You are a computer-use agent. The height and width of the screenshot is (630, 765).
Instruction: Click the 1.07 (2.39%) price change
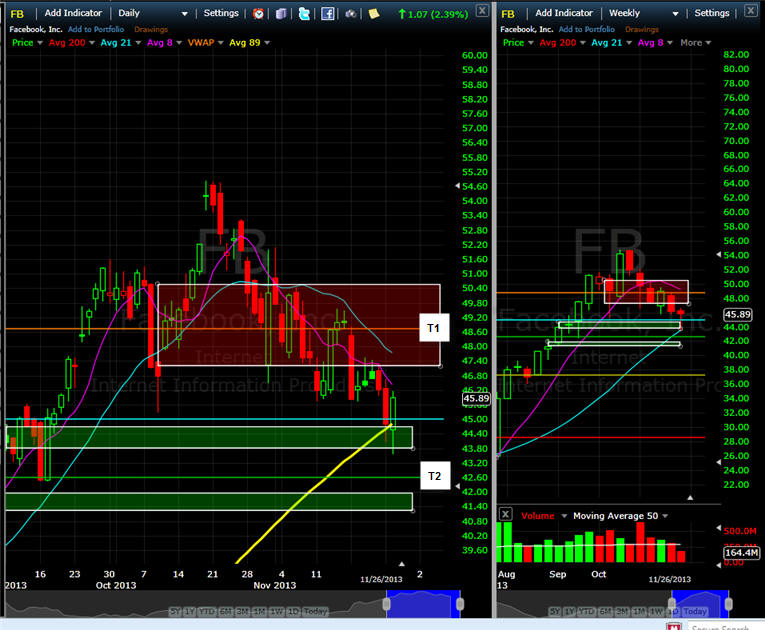(x=433, y=14)
